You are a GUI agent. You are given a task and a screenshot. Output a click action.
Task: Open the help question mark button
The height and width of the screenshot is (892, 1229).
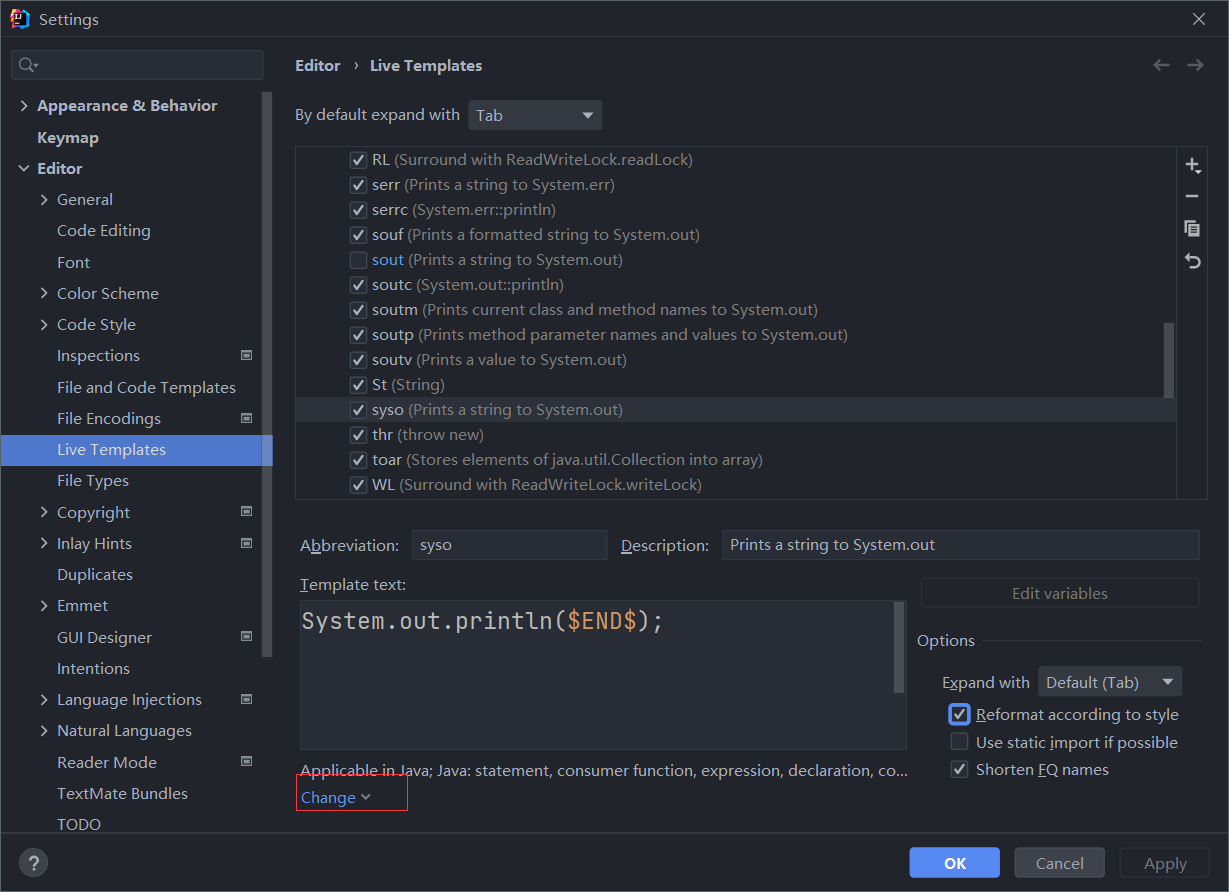(33, 863)
